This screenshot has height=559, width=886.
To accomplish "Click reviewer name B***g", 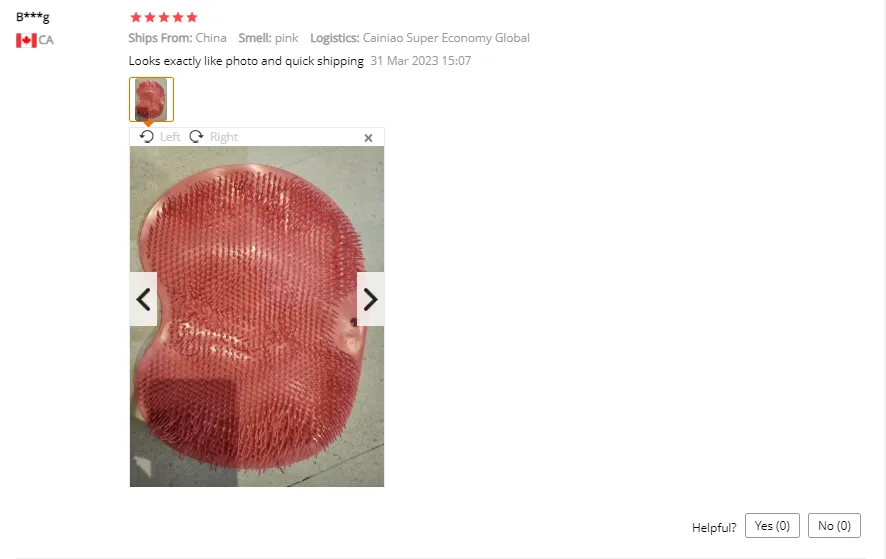I will click(33, 16).
